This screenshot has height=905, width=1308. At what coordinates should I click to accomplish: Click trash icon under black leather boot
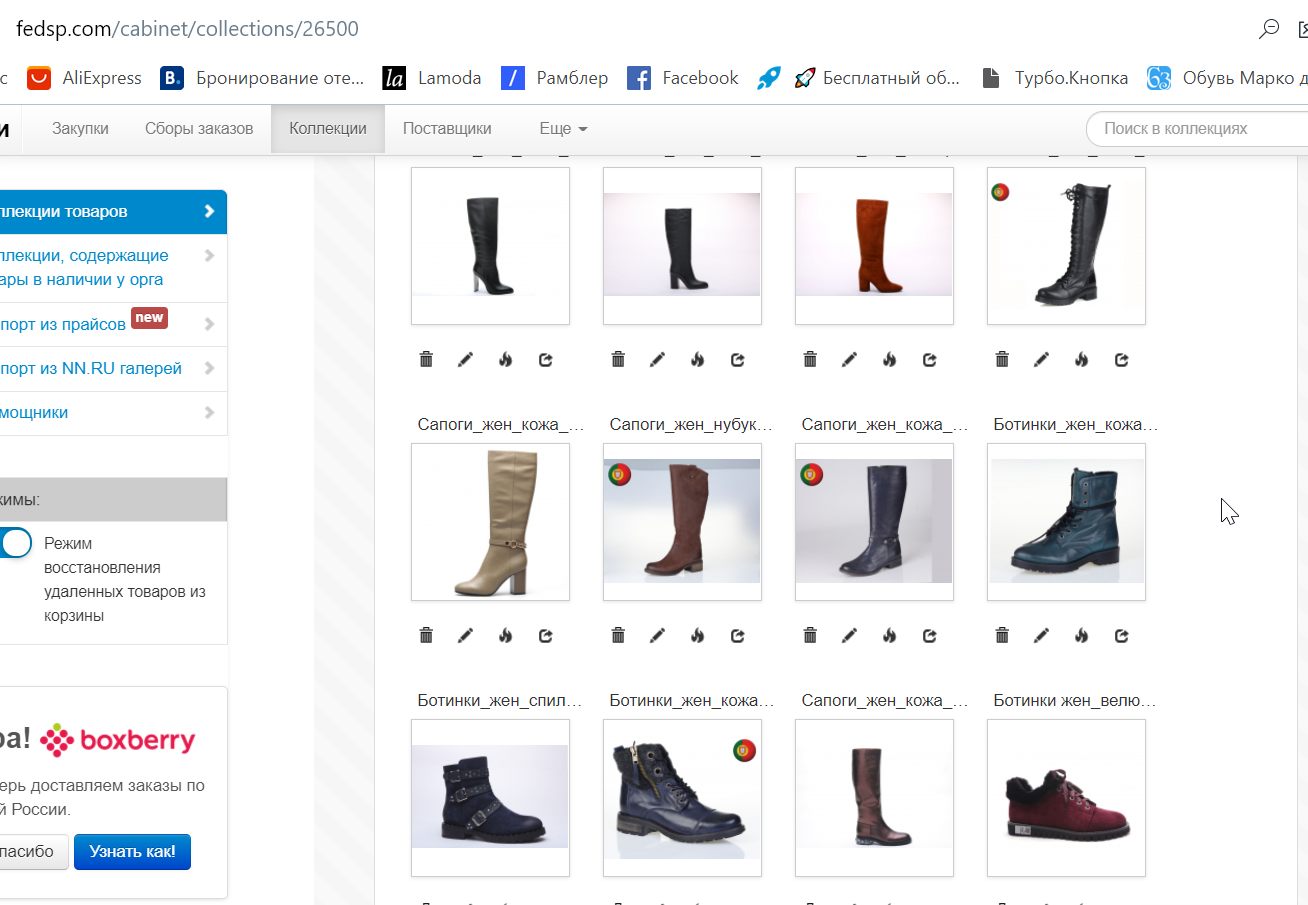point(426,360)
